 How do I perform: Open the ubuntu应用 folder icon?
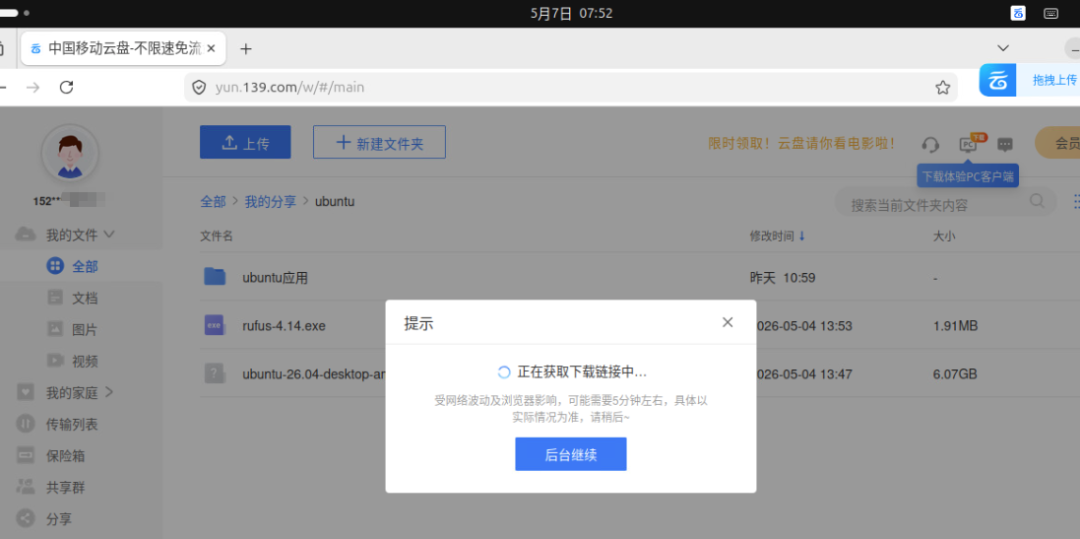[215, 277]
